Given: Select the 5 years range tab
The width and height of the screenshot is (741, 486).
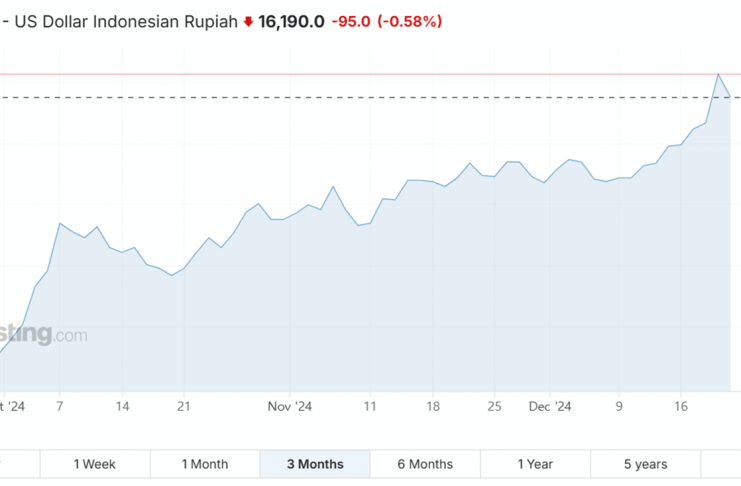Looking at the screenshot, I should [x=645, y=464].
